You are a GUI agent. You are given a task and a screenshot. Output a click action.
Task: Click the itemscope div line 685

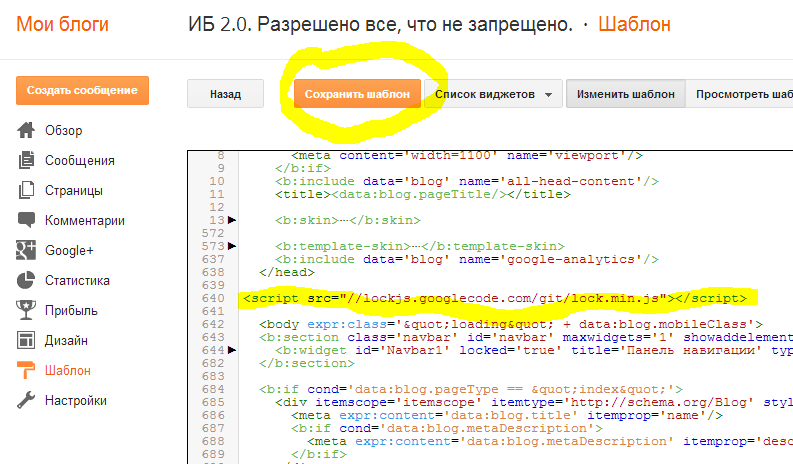pyautogui.click(x=534, y=402)
